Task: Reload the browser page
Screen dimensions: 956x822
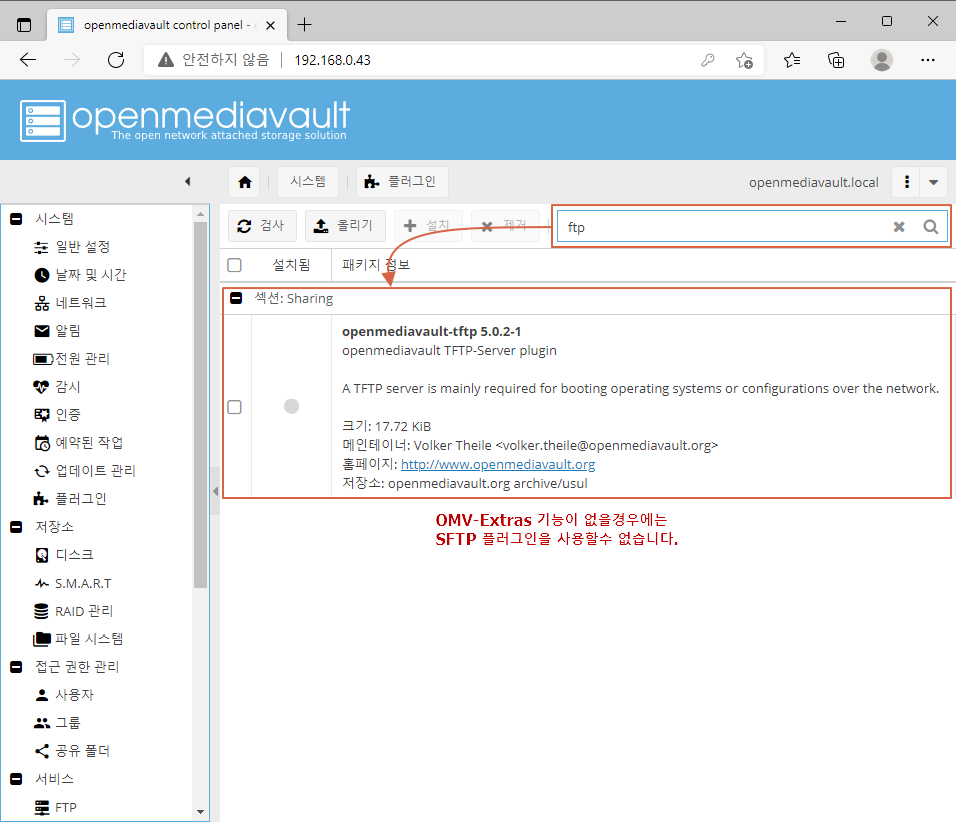Action: click(x=116, y=60)
